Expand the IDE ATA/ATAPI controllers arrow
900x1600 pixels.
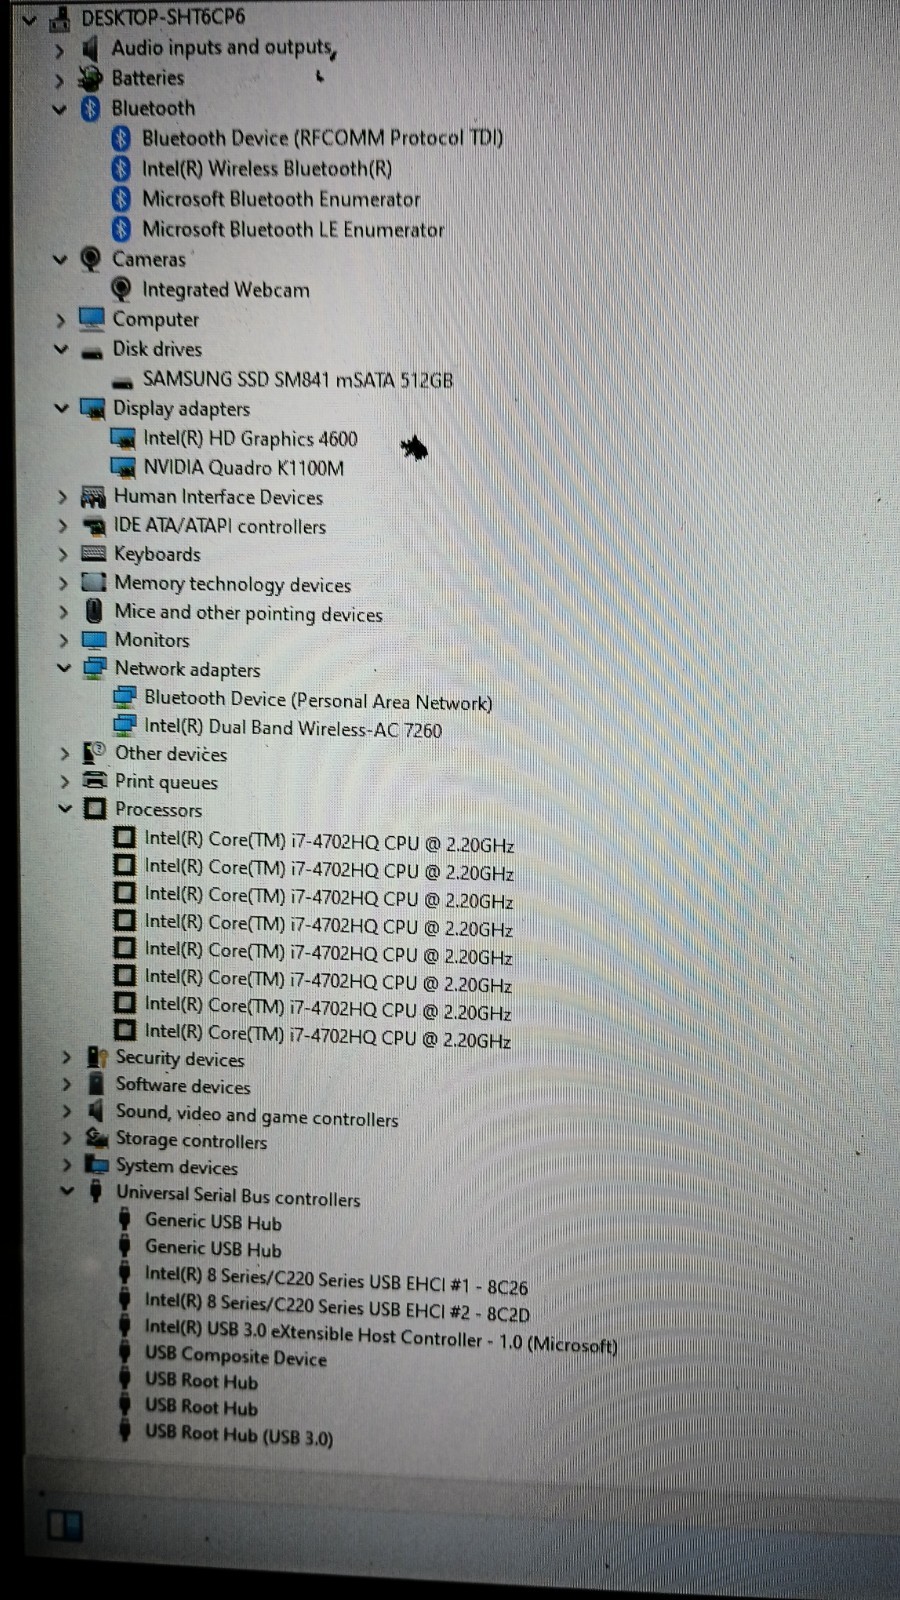tap(63, 526)
